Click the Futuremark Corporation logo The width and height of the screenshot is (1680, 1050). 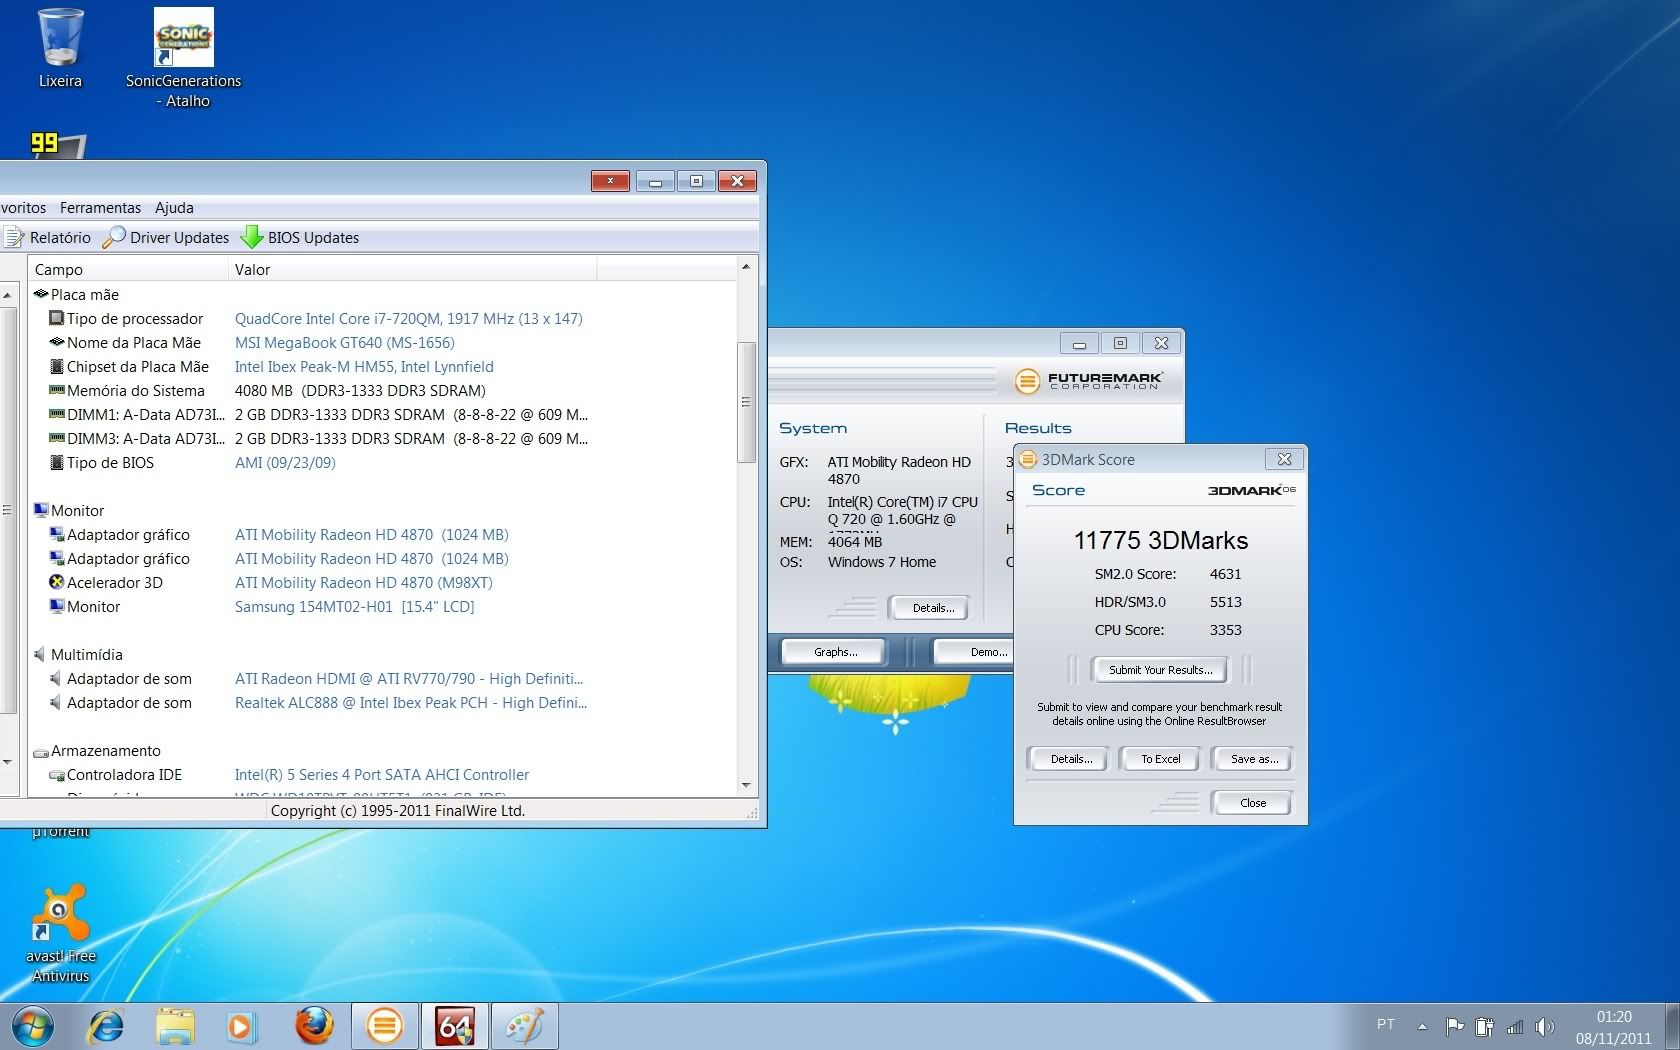tap(1088, 381)
